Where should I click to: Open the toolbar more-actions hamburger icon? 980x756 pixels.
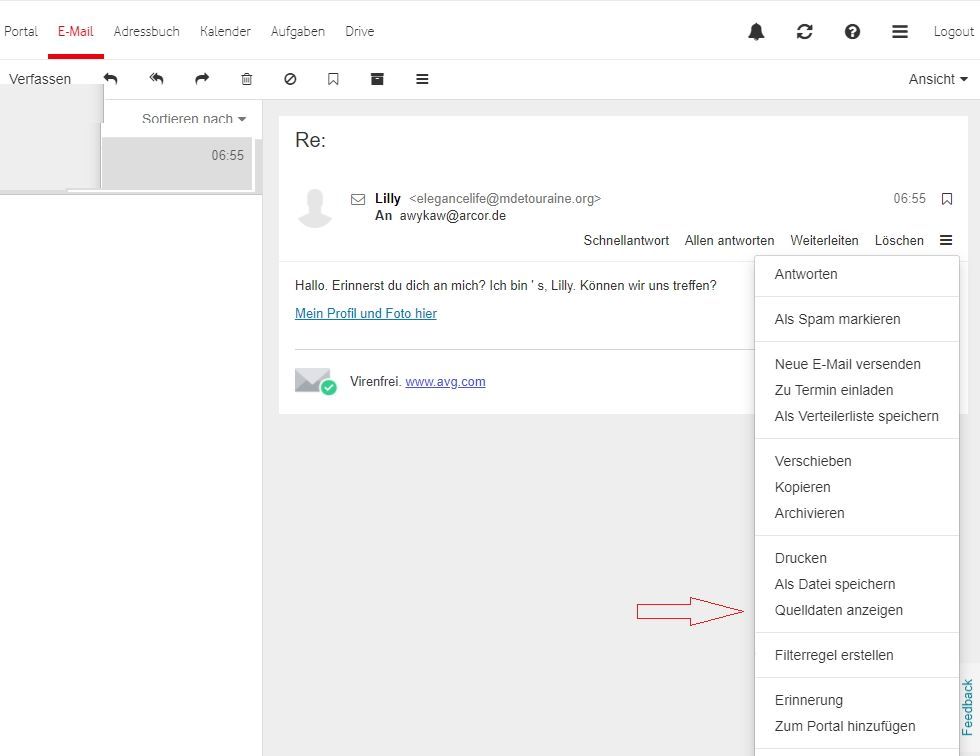422,79
